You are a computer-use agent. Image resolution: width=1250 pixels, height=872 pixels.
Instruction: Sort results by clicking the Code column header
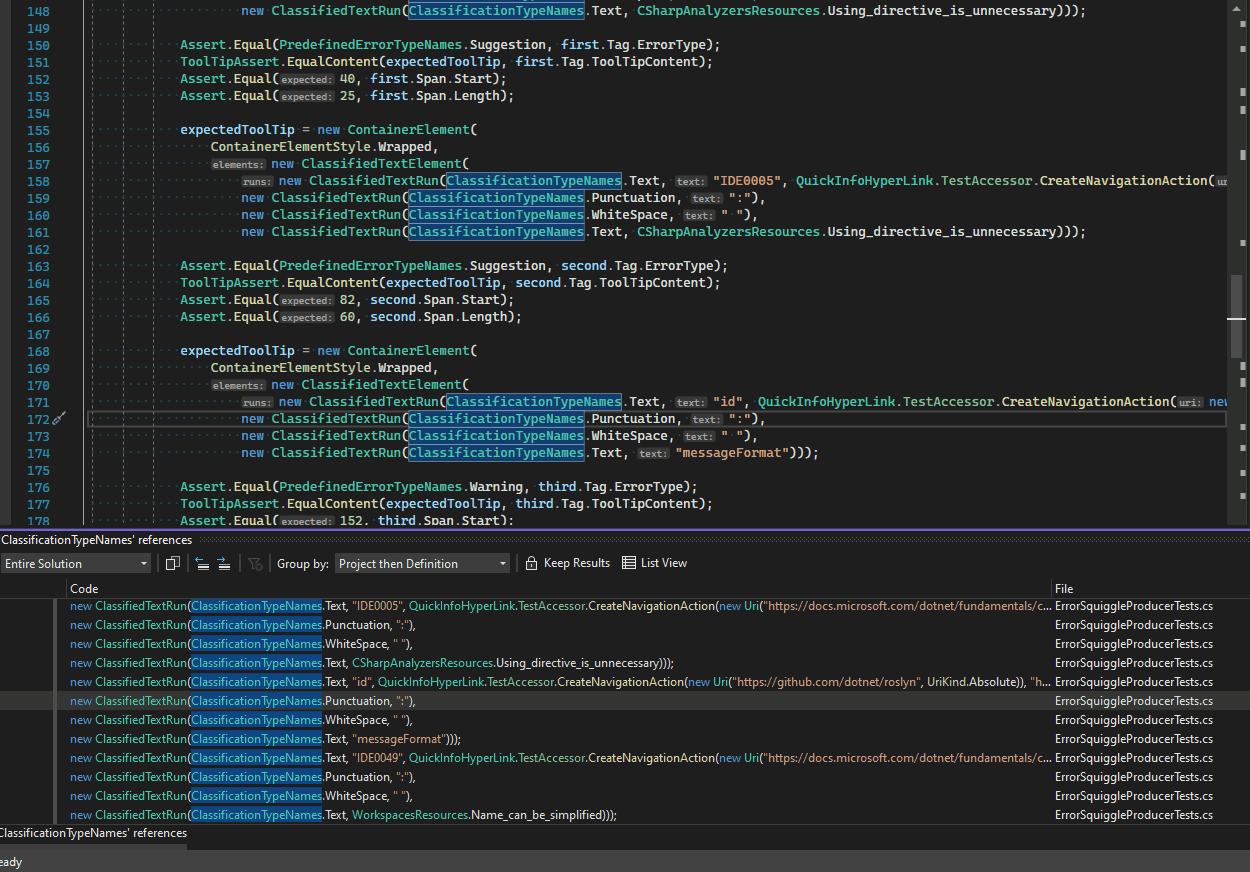[83, 588]
